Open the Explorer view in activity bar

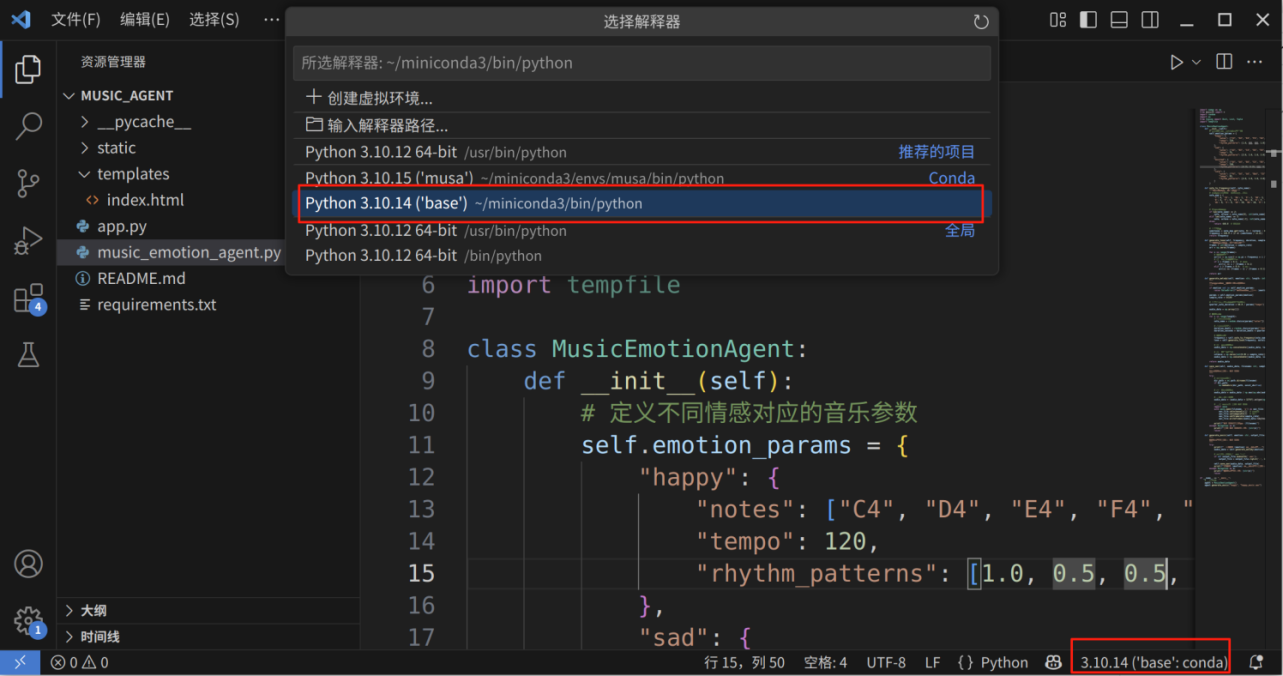click(28, 69)
